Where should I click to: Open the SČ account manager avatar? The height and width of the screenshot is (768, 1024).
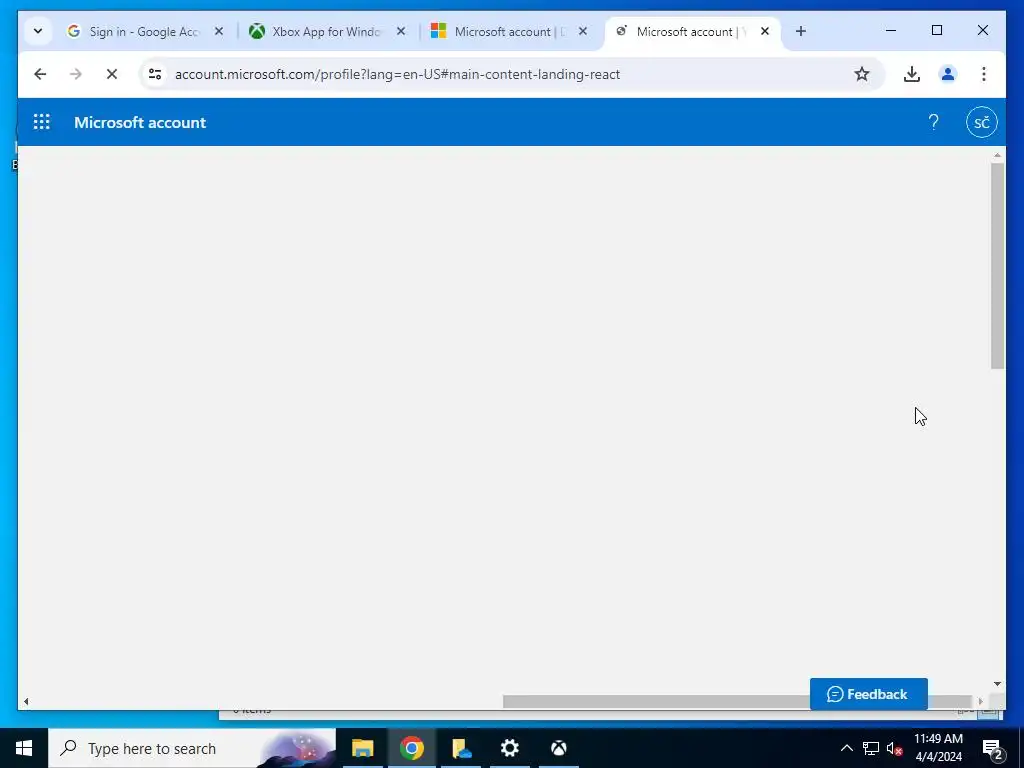tap(982, 122)
